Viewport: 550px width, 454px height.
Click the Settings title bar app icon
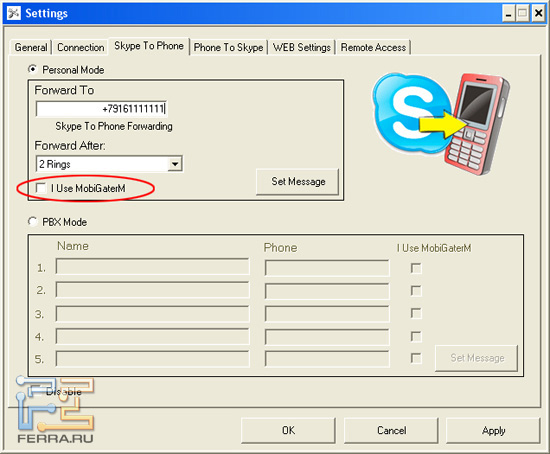(14, 13)
